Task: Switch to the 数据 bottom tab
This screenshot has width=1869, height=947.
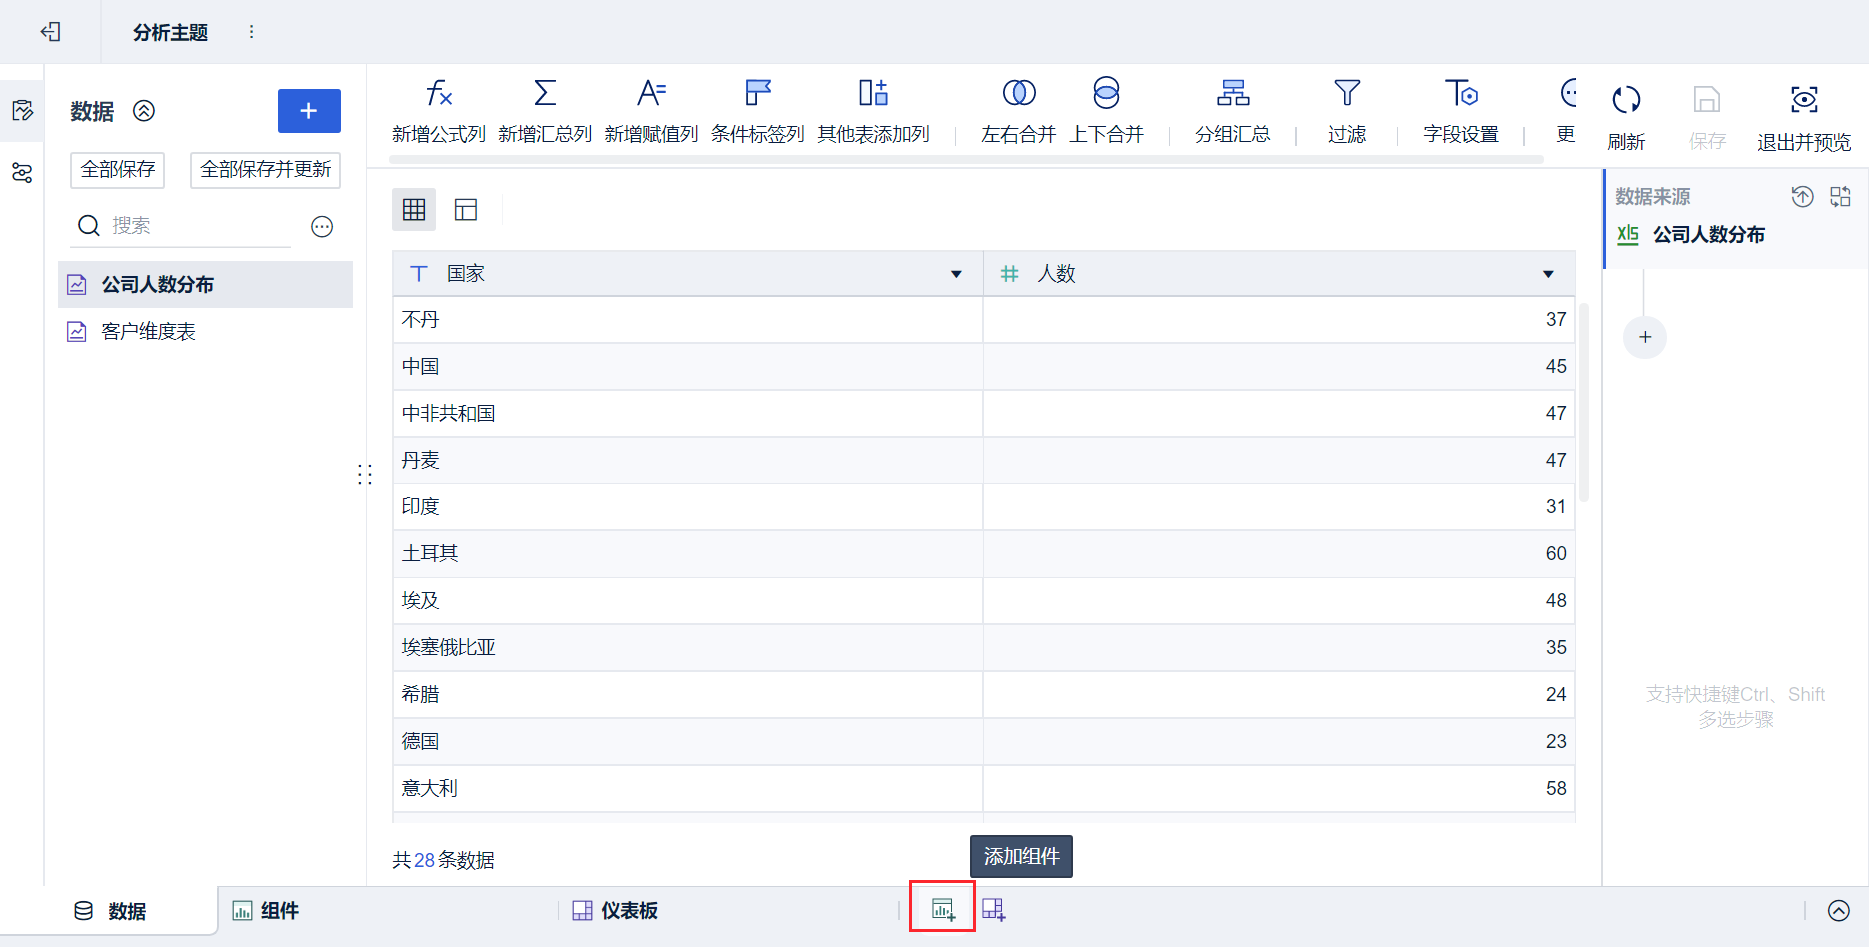Action: [110, 911]
